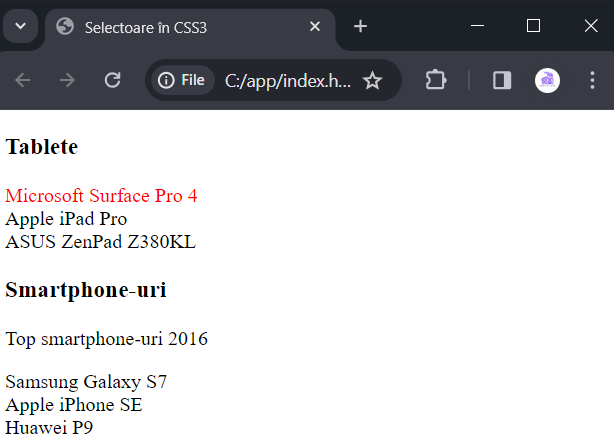
Task: Open Chrome three-dot menu
Action: tap(592, 81)
